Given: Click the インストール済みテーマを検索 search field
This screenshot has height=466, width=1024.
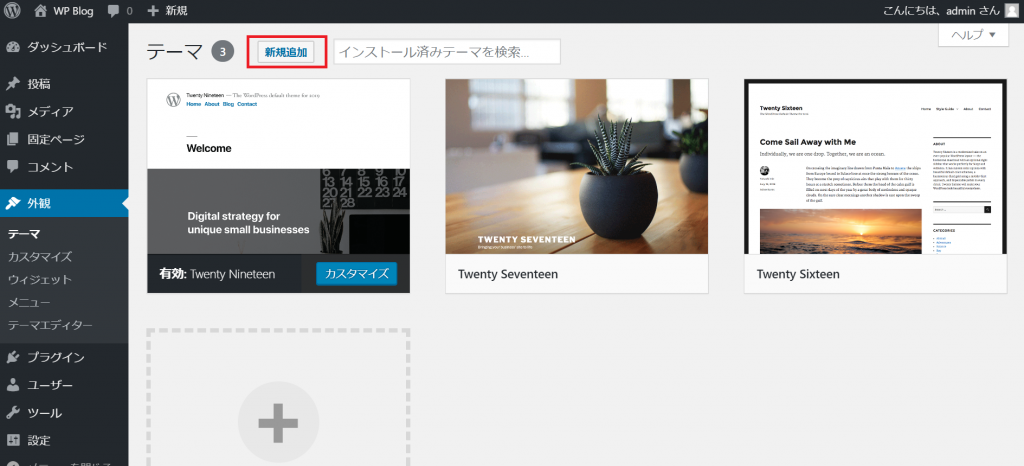Looking at the screenshot, I should [446, 51].
